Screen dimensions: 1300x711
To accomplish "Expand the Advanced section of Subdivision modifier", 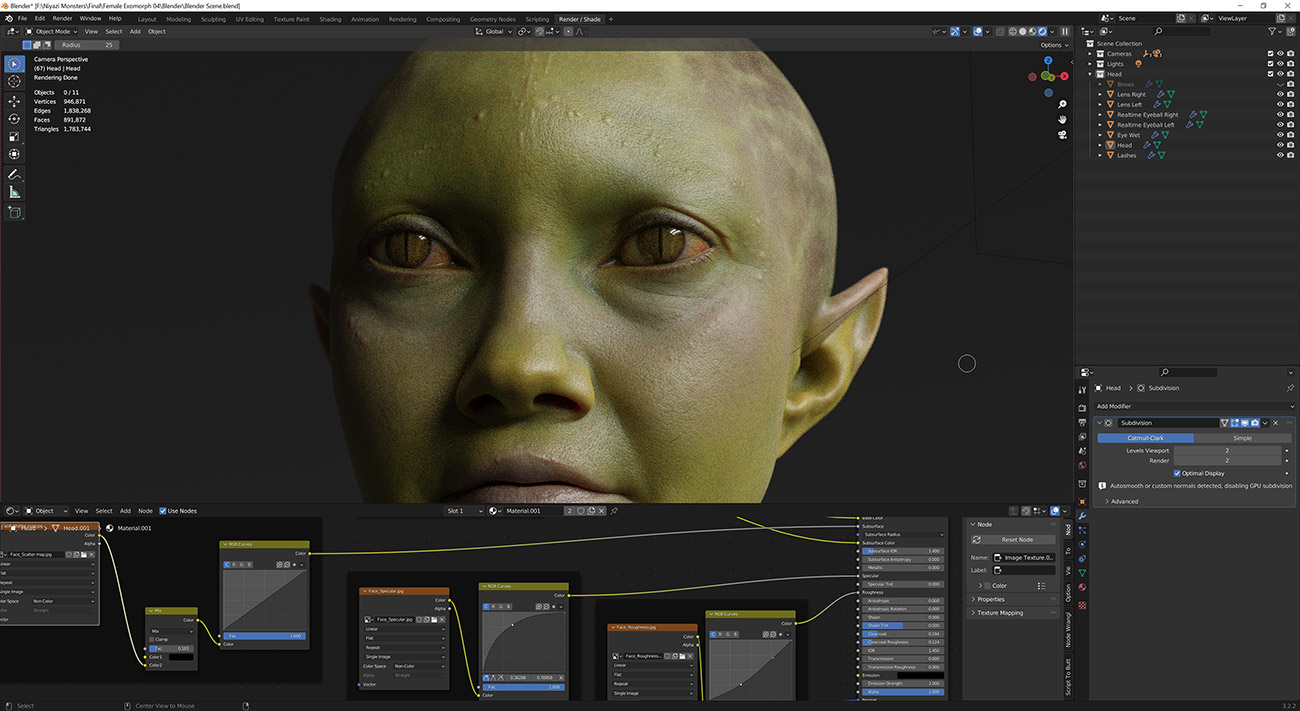I will click(x=1122, y=501).
